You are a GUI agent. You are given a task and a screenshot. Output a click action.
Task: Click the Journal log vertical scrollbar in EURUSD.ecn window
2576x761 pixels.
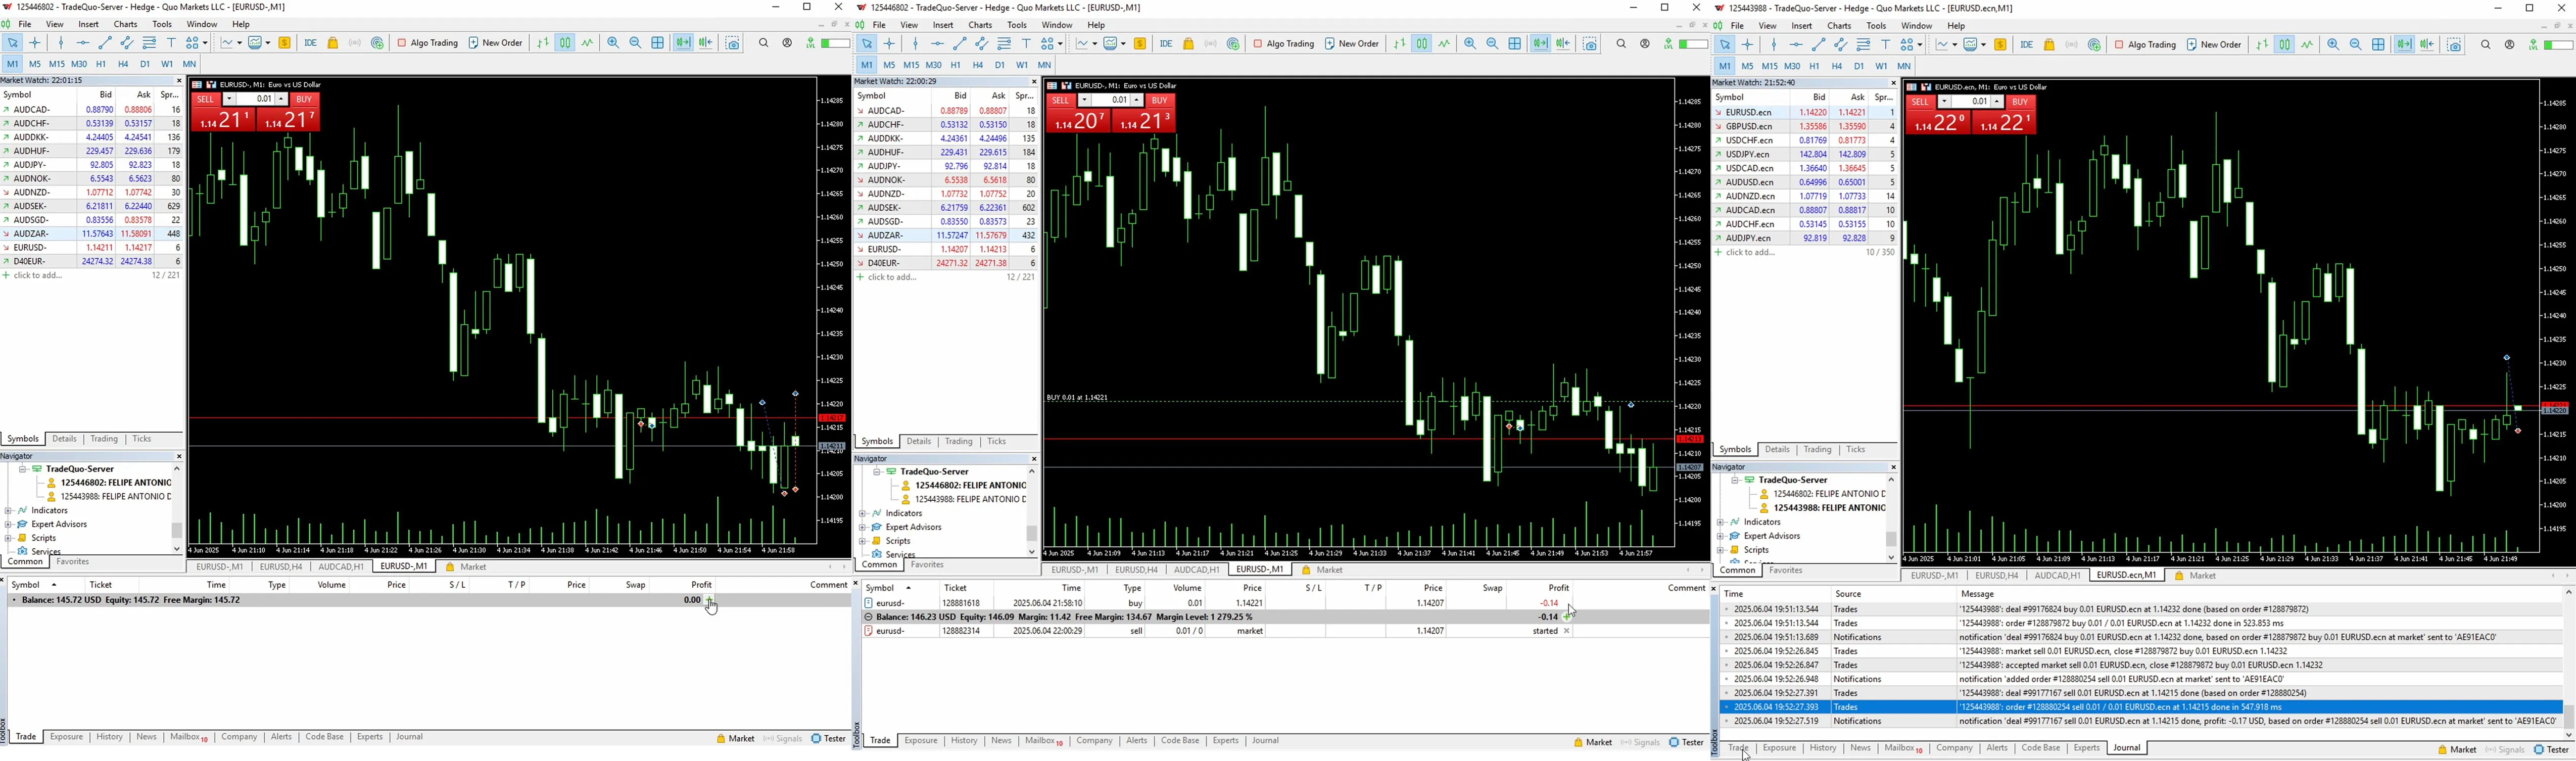coord(2568,665)
